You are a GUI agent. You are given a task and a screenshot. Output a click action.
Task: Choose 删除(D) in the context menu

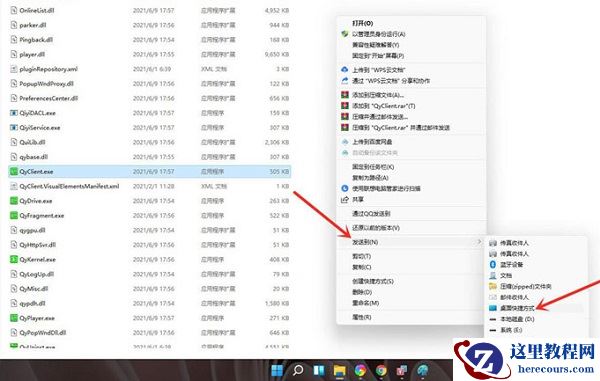pos(362,292)
